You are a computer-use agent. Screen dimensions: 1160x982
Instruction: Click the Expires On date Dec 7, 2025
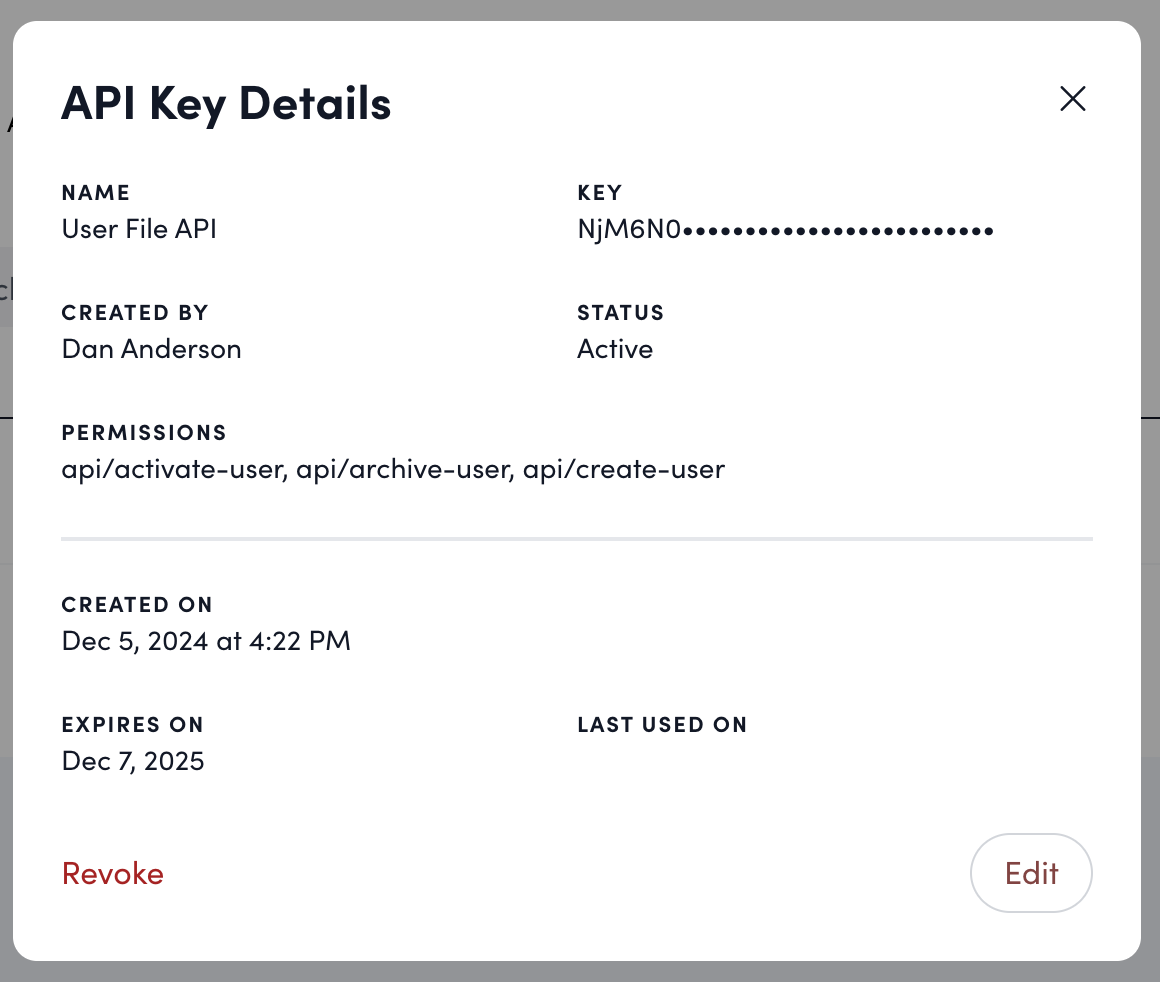pyautogui.click(x=133, y=761)
